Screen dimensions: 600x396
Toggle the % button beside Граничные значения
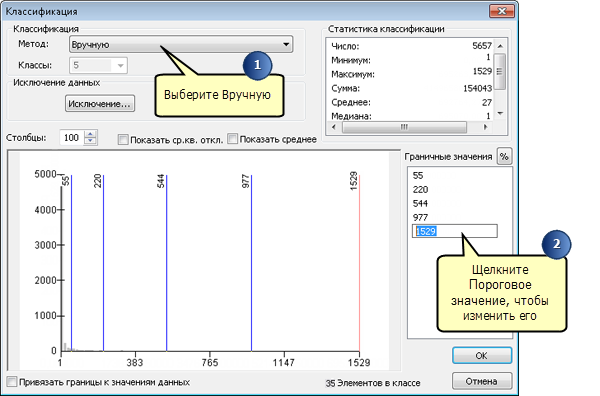click(x=504, y=156)
